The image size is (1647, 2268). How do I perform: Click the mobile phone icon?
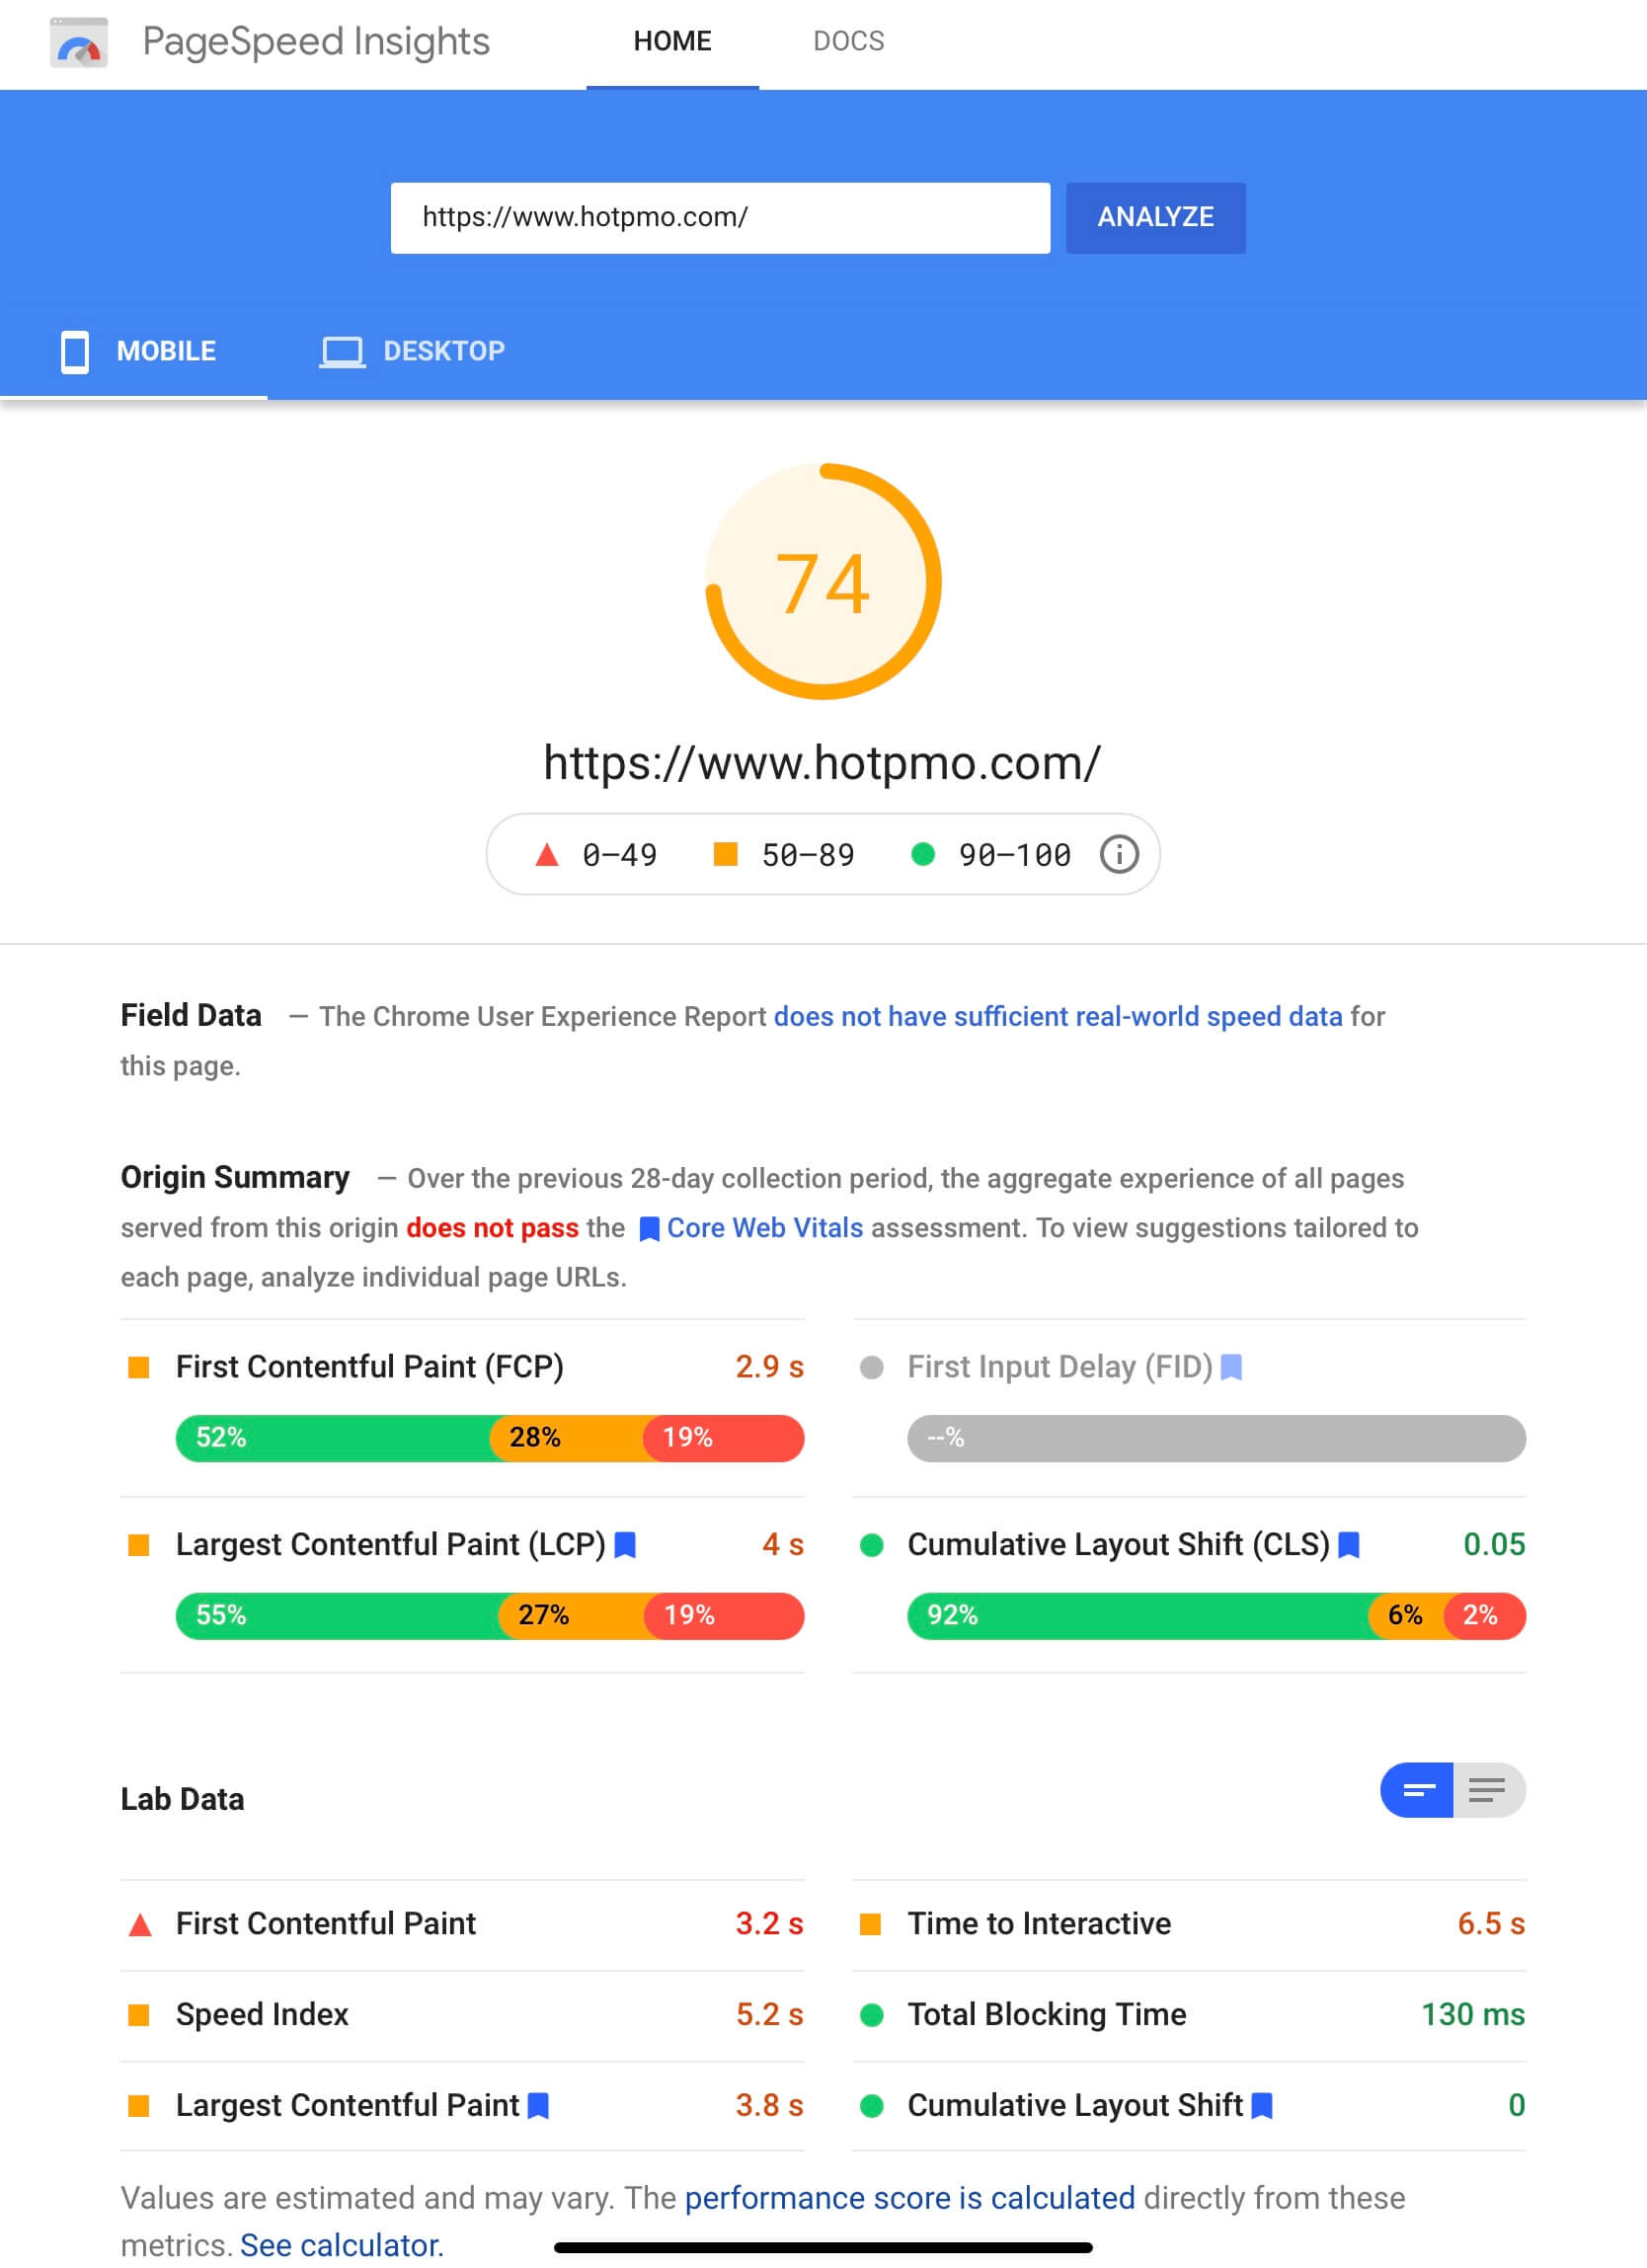click(75, 352)
